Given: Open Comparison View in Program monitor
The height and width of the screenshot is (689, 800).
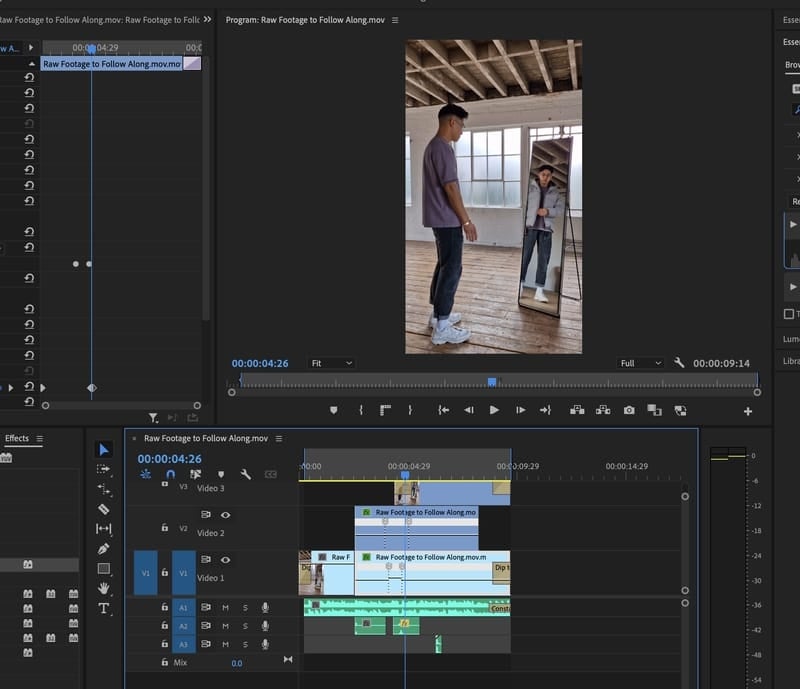Looking at the screenshot, I should 654,410.
